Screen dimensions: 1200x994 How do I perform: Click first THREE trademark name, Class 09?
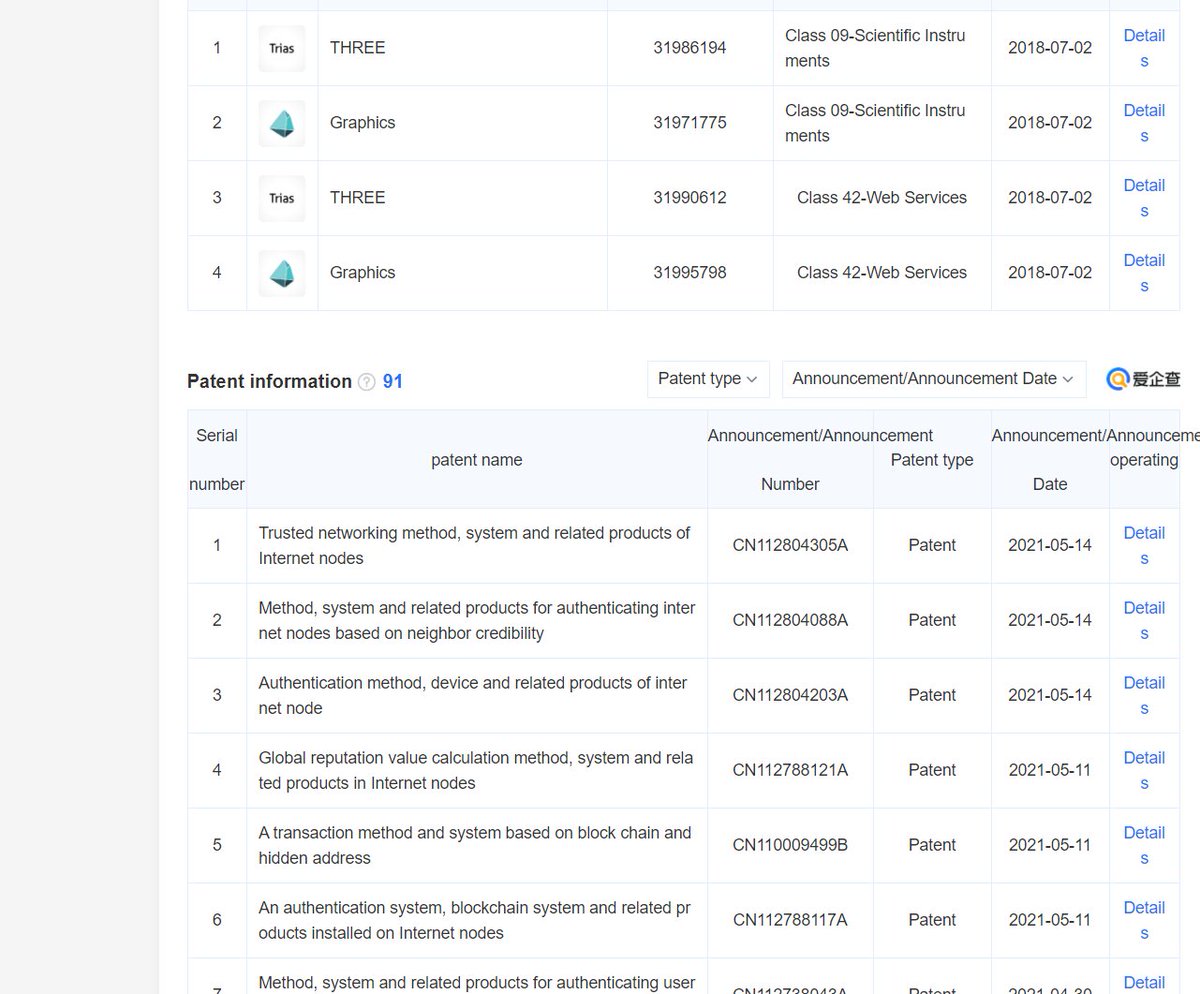[x=357, y=48]
